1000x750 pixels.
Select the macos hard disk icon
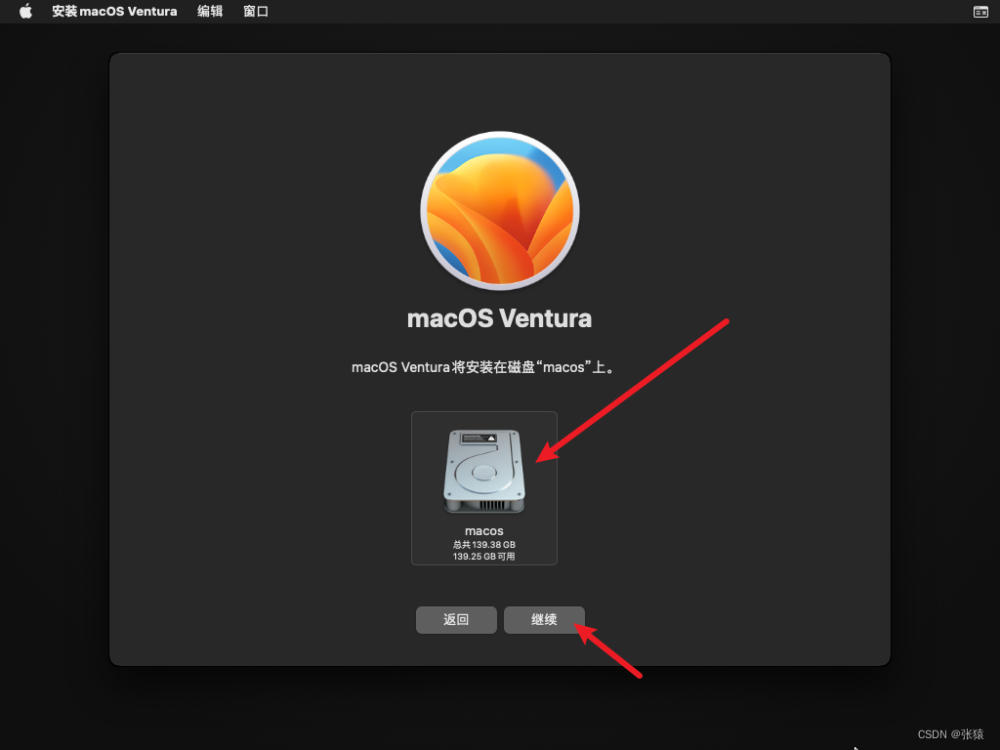pyautogui.click(x=484, y=471)
